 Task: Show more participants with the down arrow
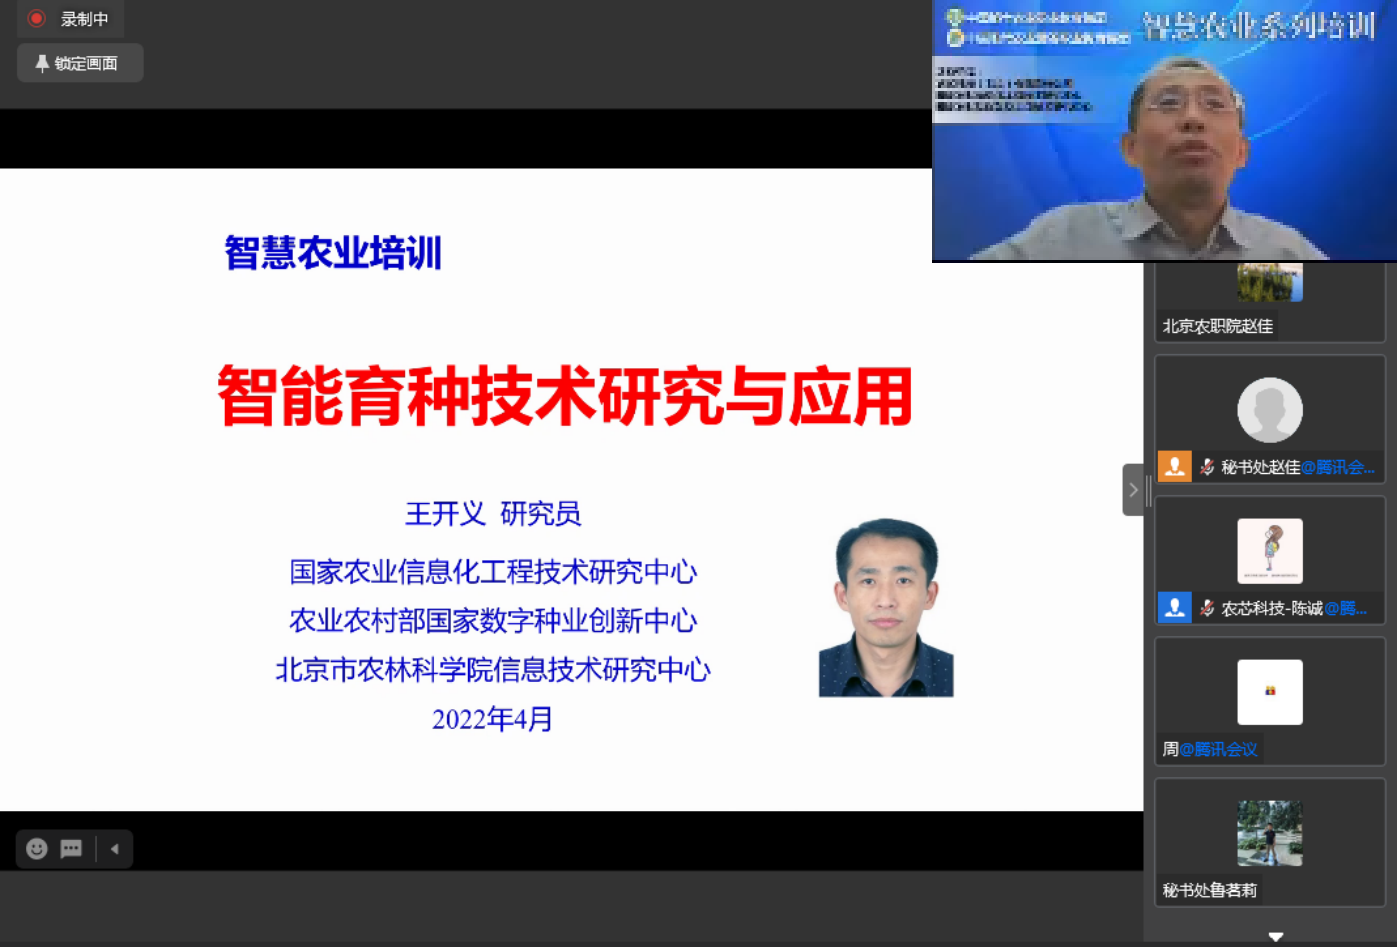1275,937
